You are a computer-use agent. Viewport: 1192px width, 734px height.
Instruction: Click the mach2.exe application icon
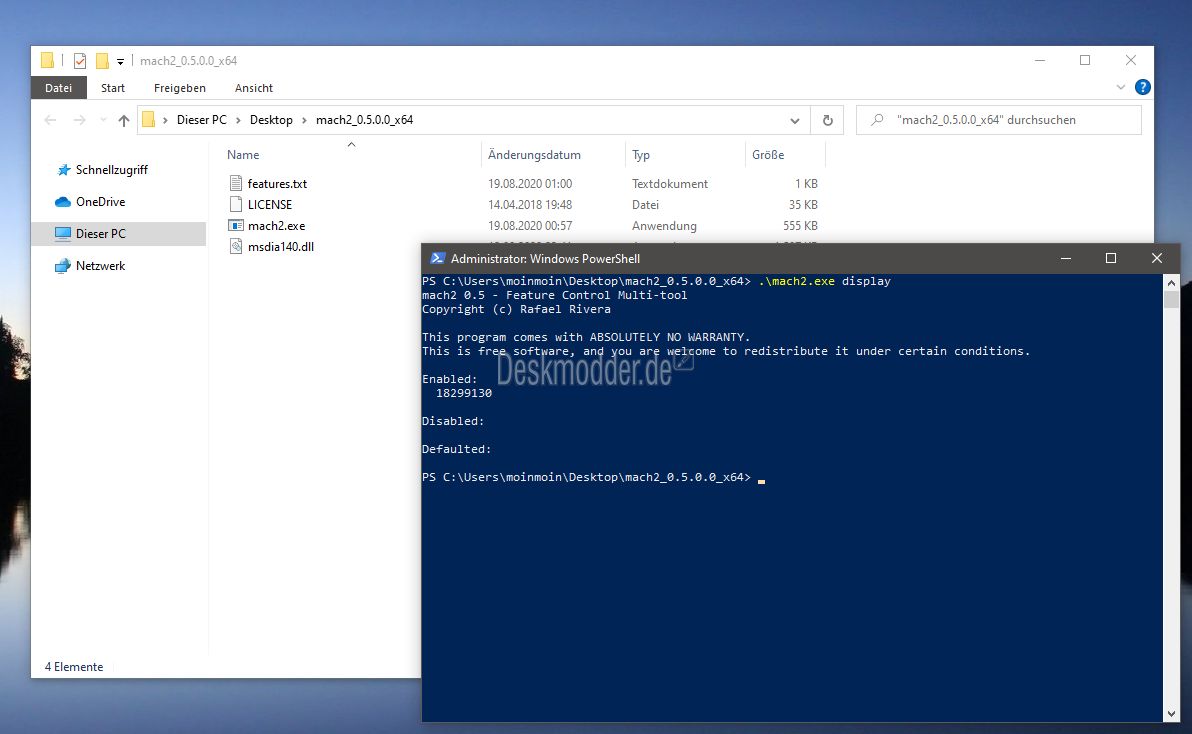236,226
